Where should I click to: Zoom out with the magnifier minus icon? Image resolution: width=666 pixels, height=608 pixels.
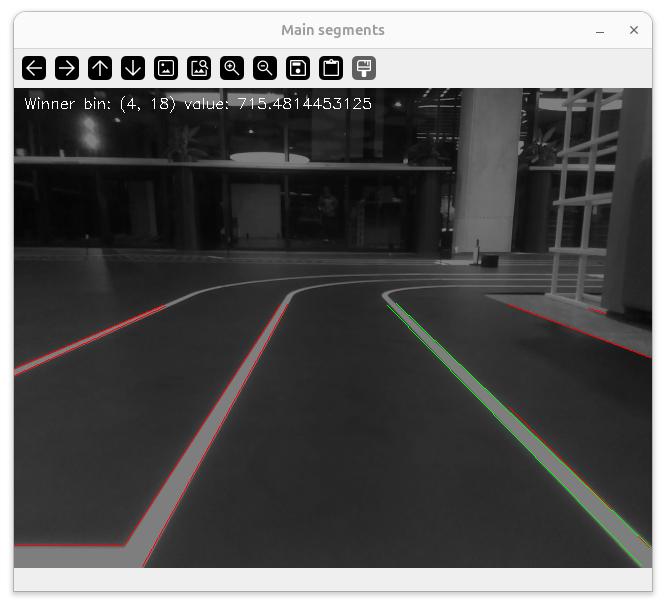pyautogui.click(x=265, y=68)
